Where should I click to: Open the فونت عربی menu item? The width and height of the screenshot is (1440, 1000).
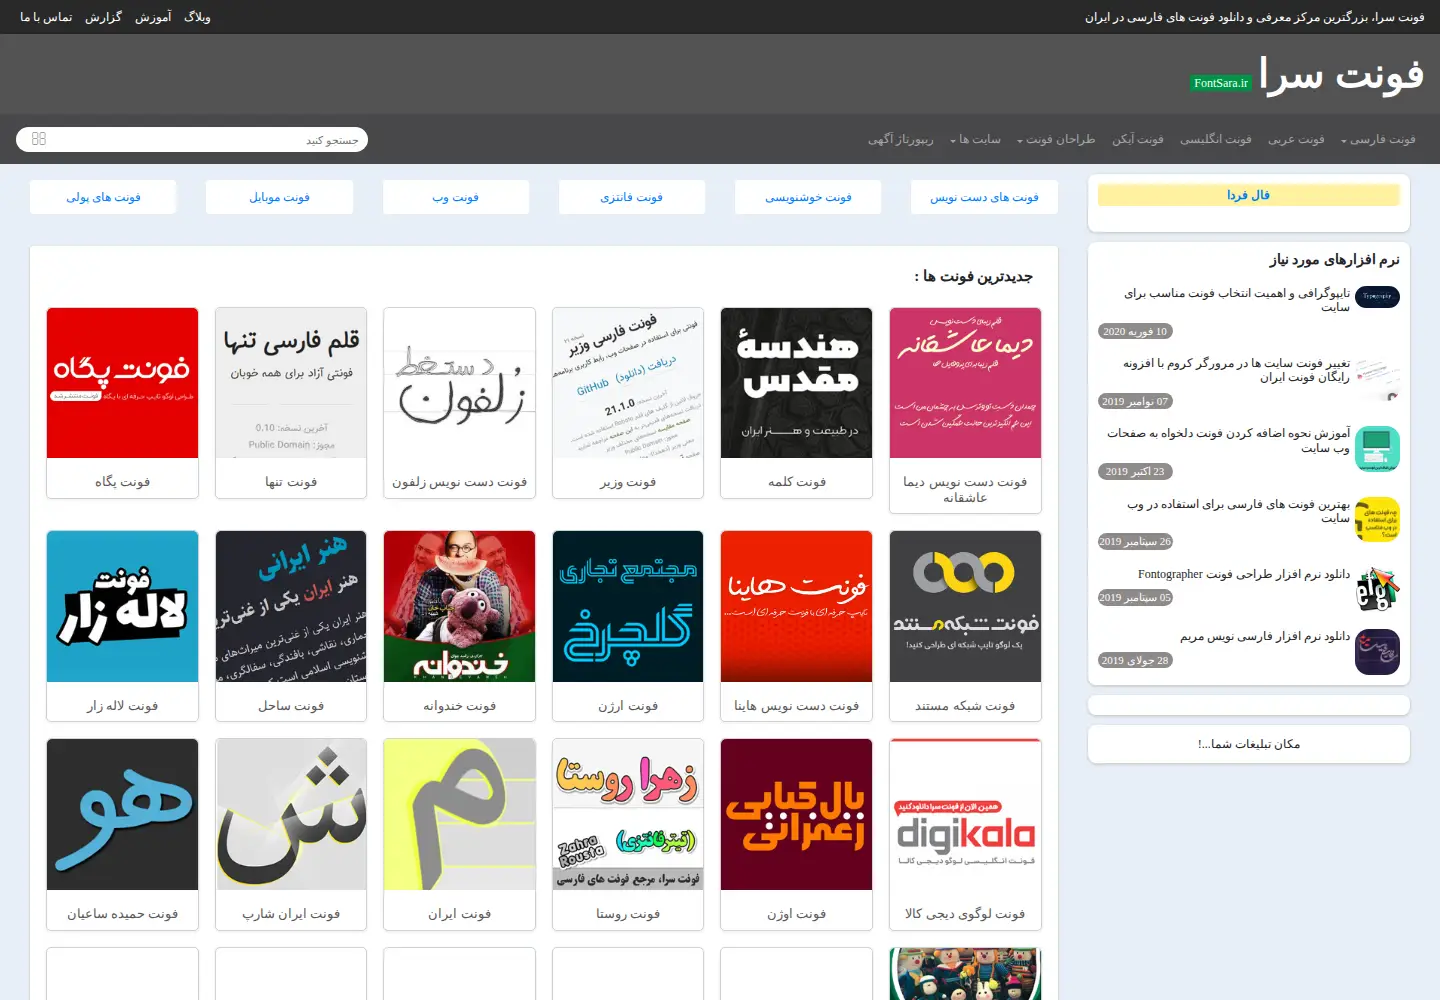(1296, 140)
